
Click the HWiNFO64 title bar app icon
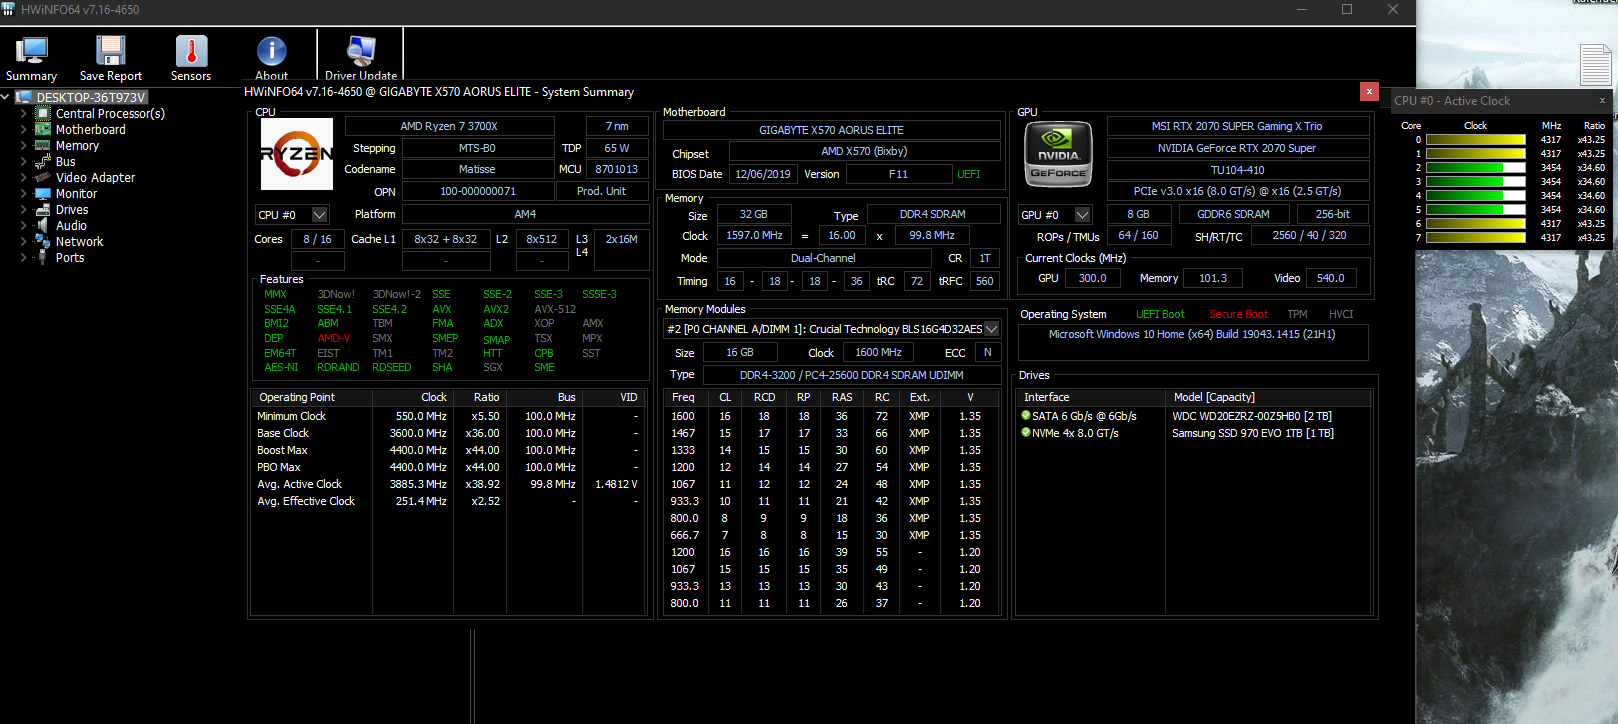(x=9, y=9)
